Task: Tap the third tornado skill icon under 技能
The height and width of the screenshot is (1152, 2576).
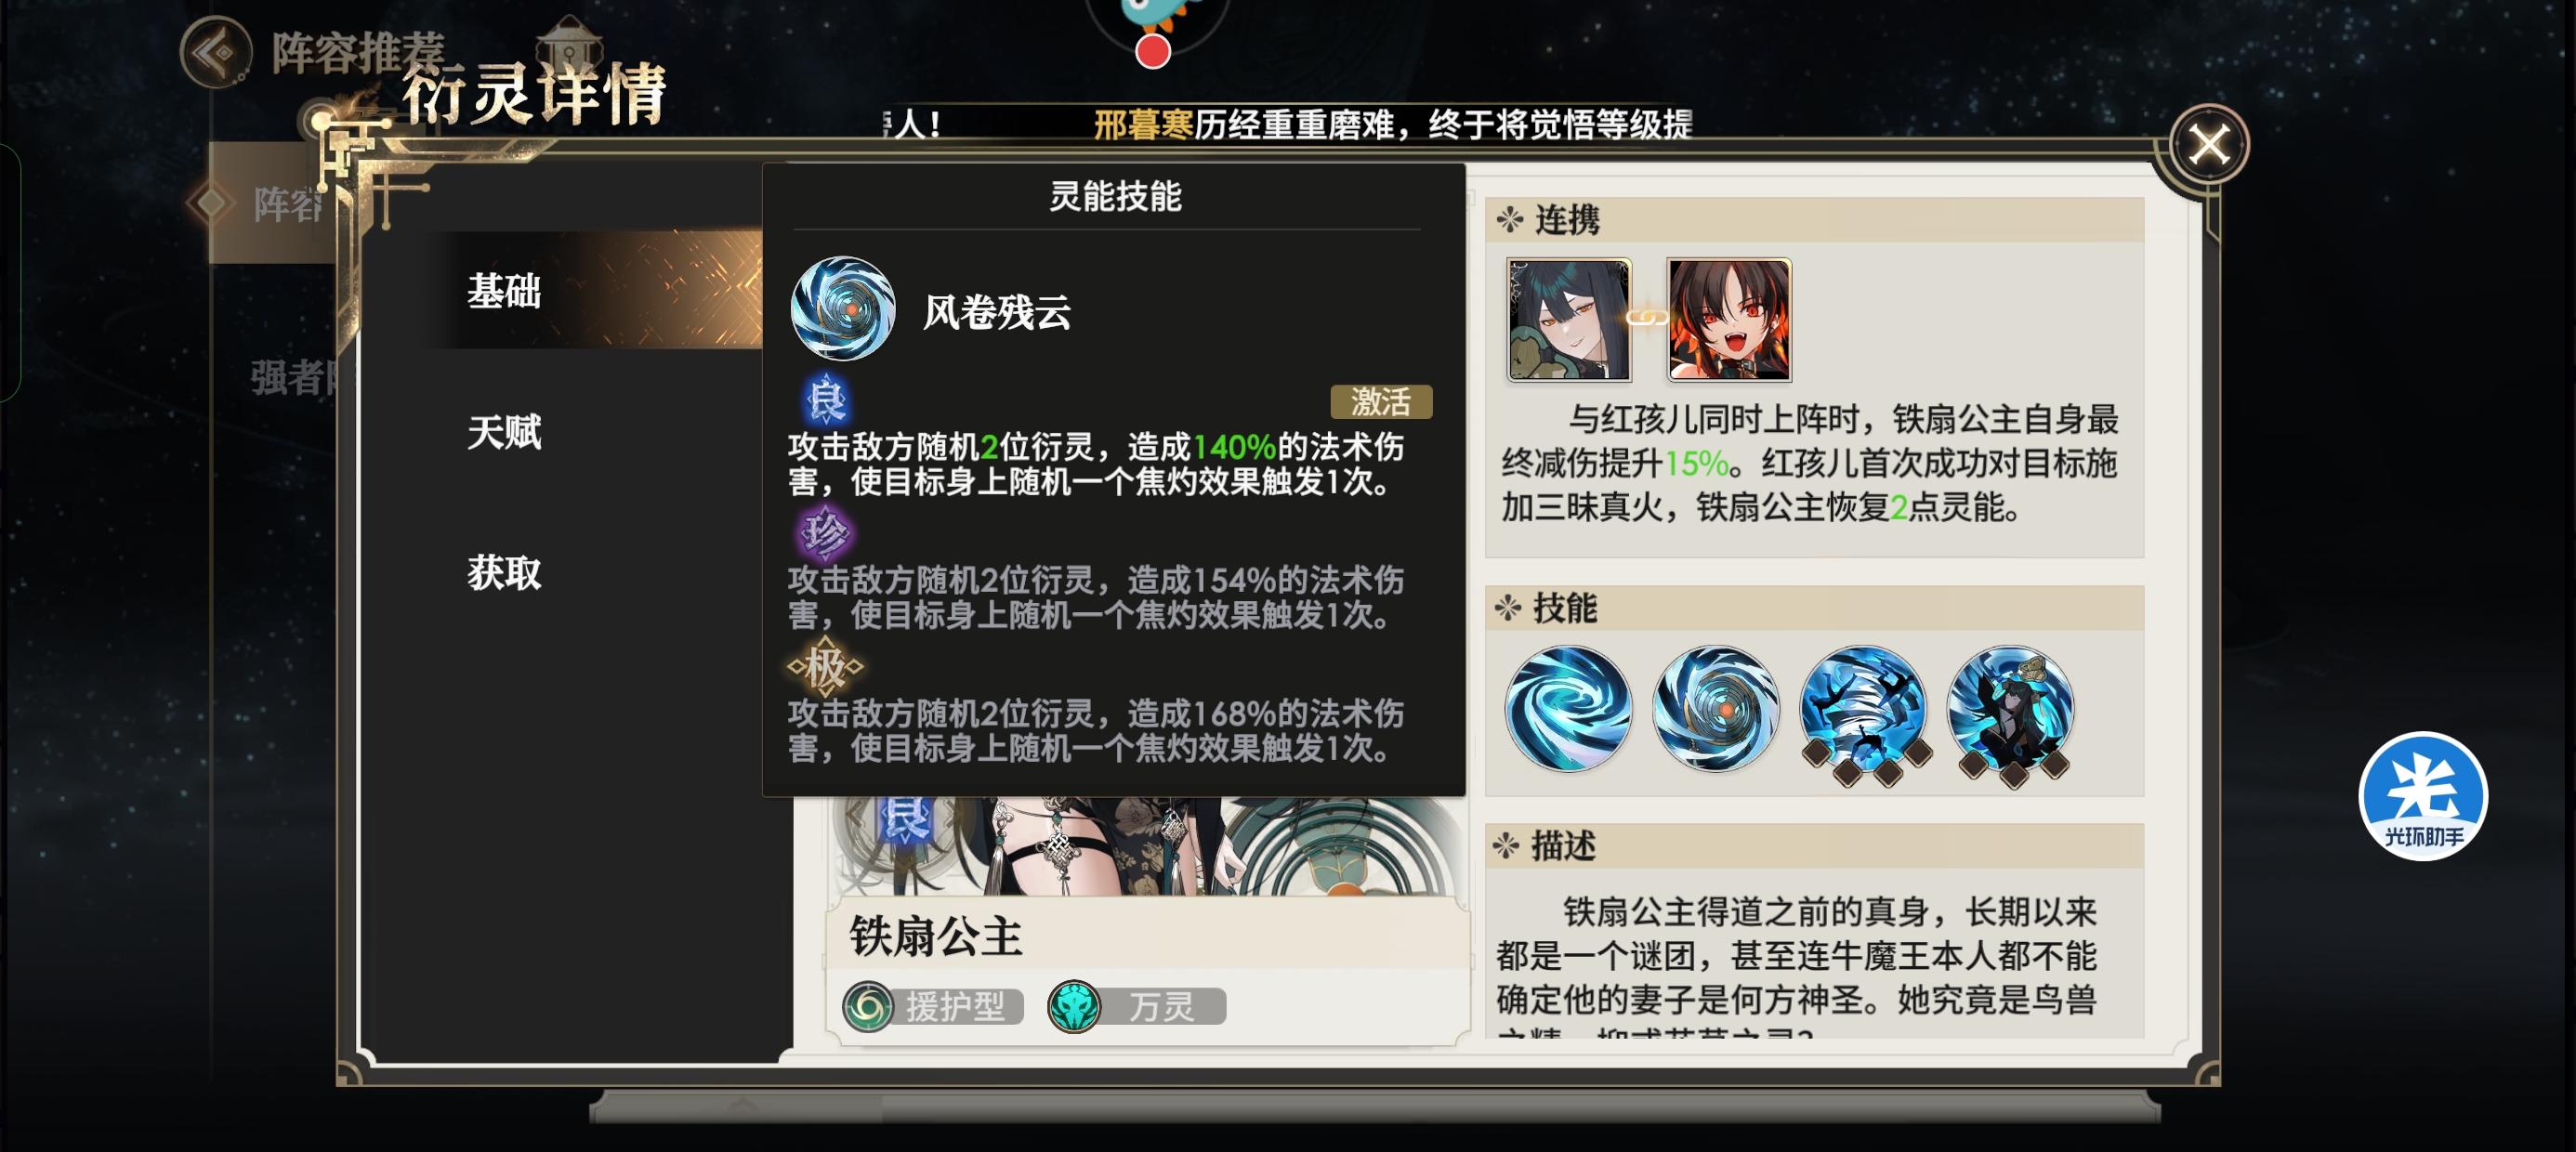Action: click(x=1862, y=711)
